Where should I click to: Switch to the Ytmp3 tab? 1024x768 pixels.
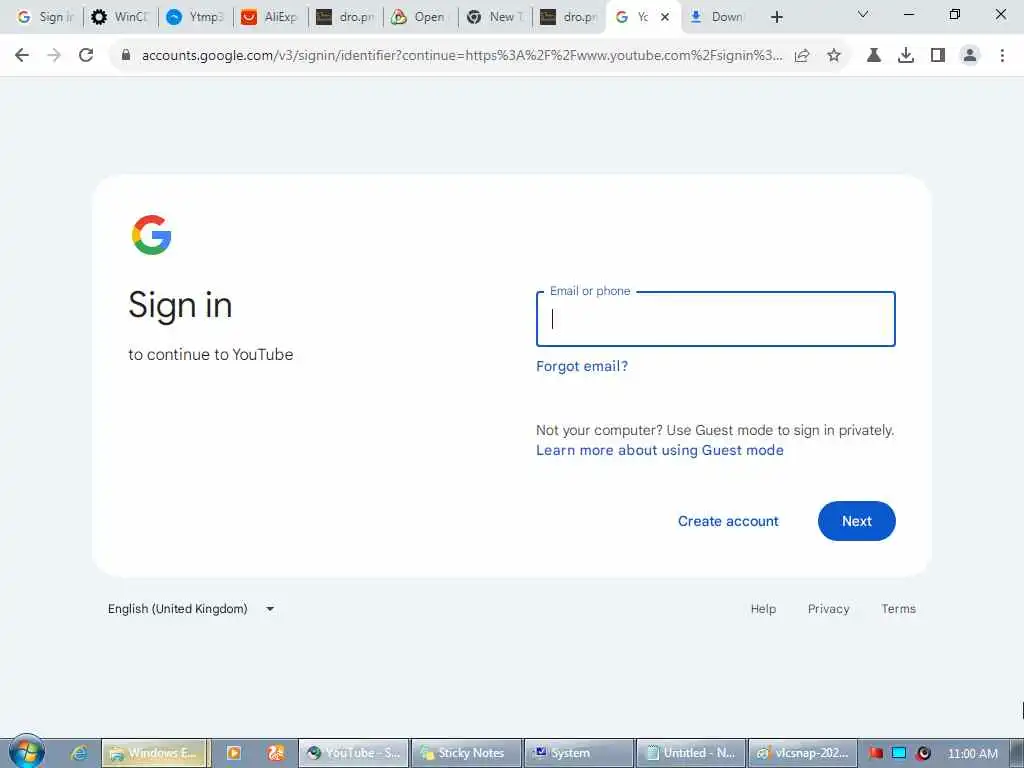pyautogui.click(x=194, y=17)
